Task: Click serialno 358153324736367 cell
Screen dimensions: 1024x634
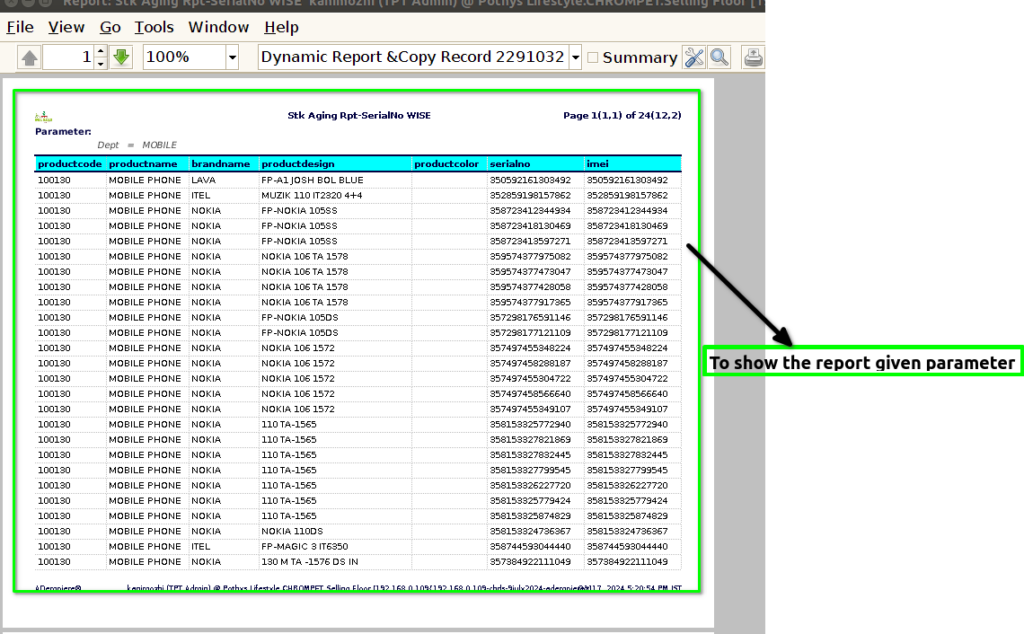Action: (530, 531)
